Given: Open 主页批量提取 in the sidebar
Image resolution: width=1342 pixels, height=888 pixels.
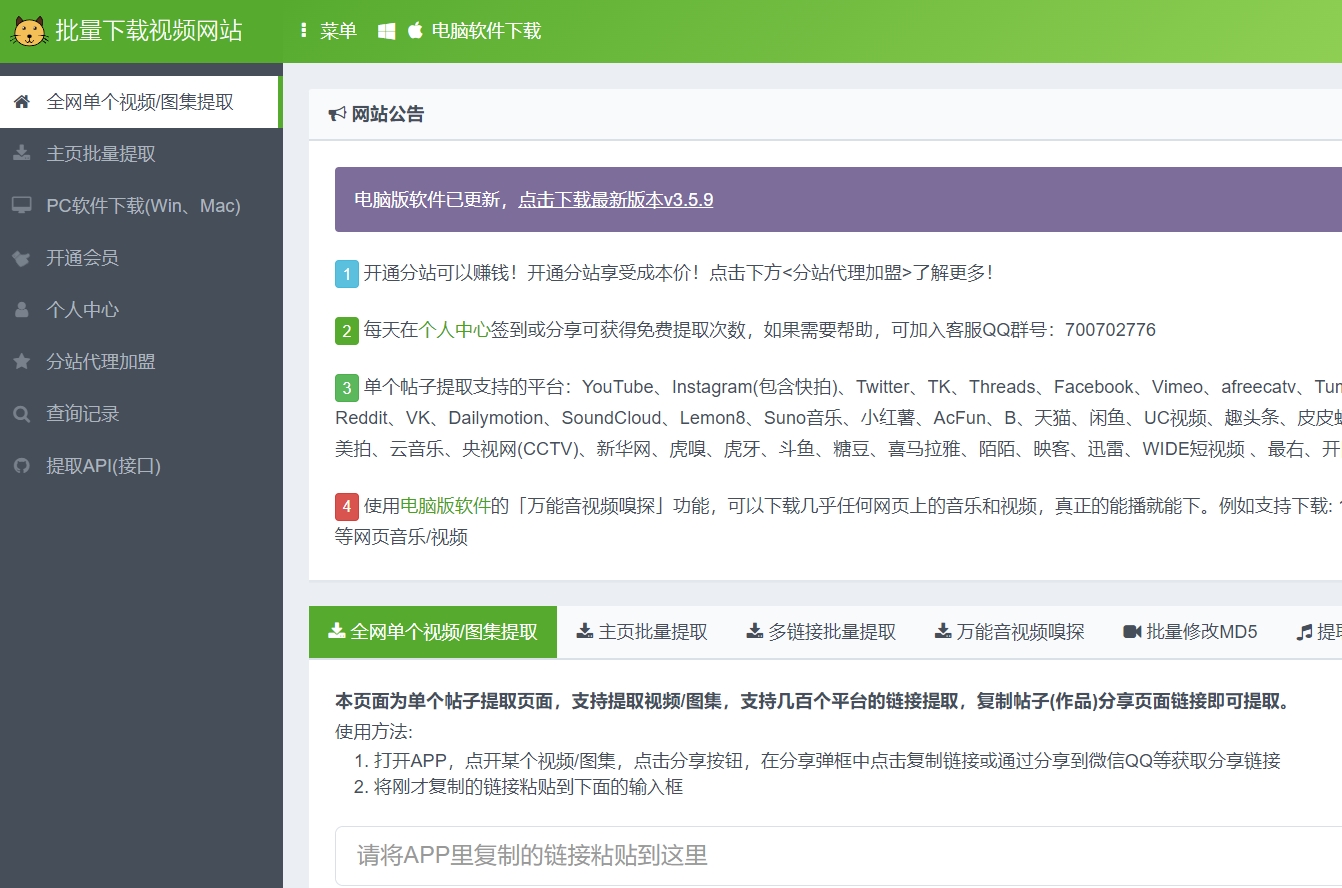Looking at the screenshot, I should click(141, 154).
